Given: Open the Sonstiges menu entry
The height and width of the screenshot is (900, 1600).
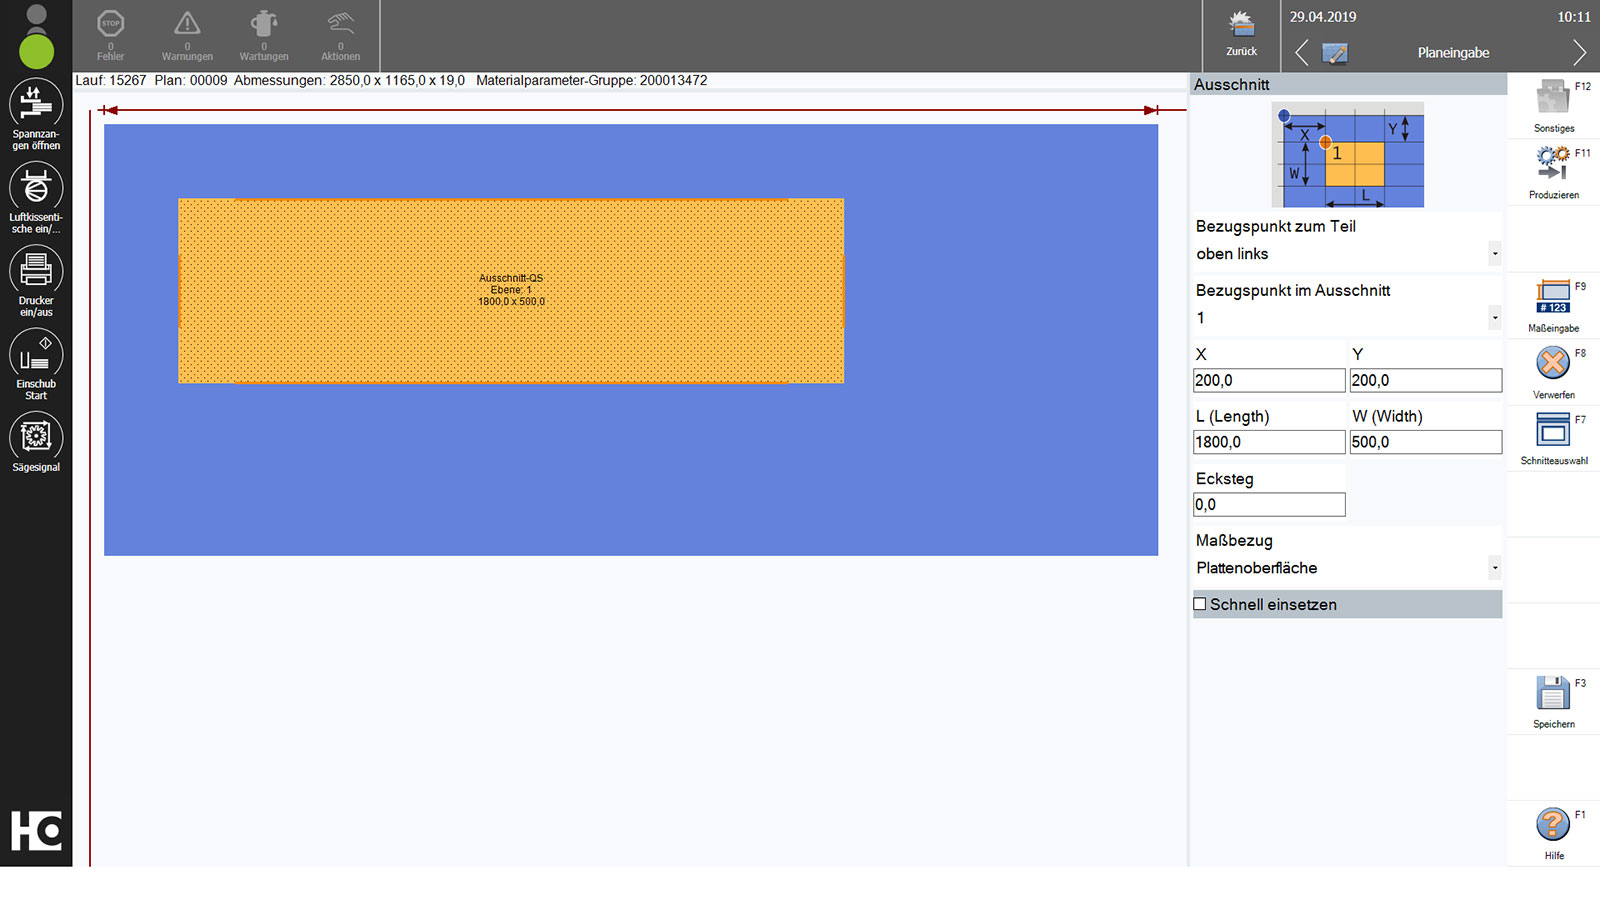Looking at the screenshot, I should tap(1553, 99).
